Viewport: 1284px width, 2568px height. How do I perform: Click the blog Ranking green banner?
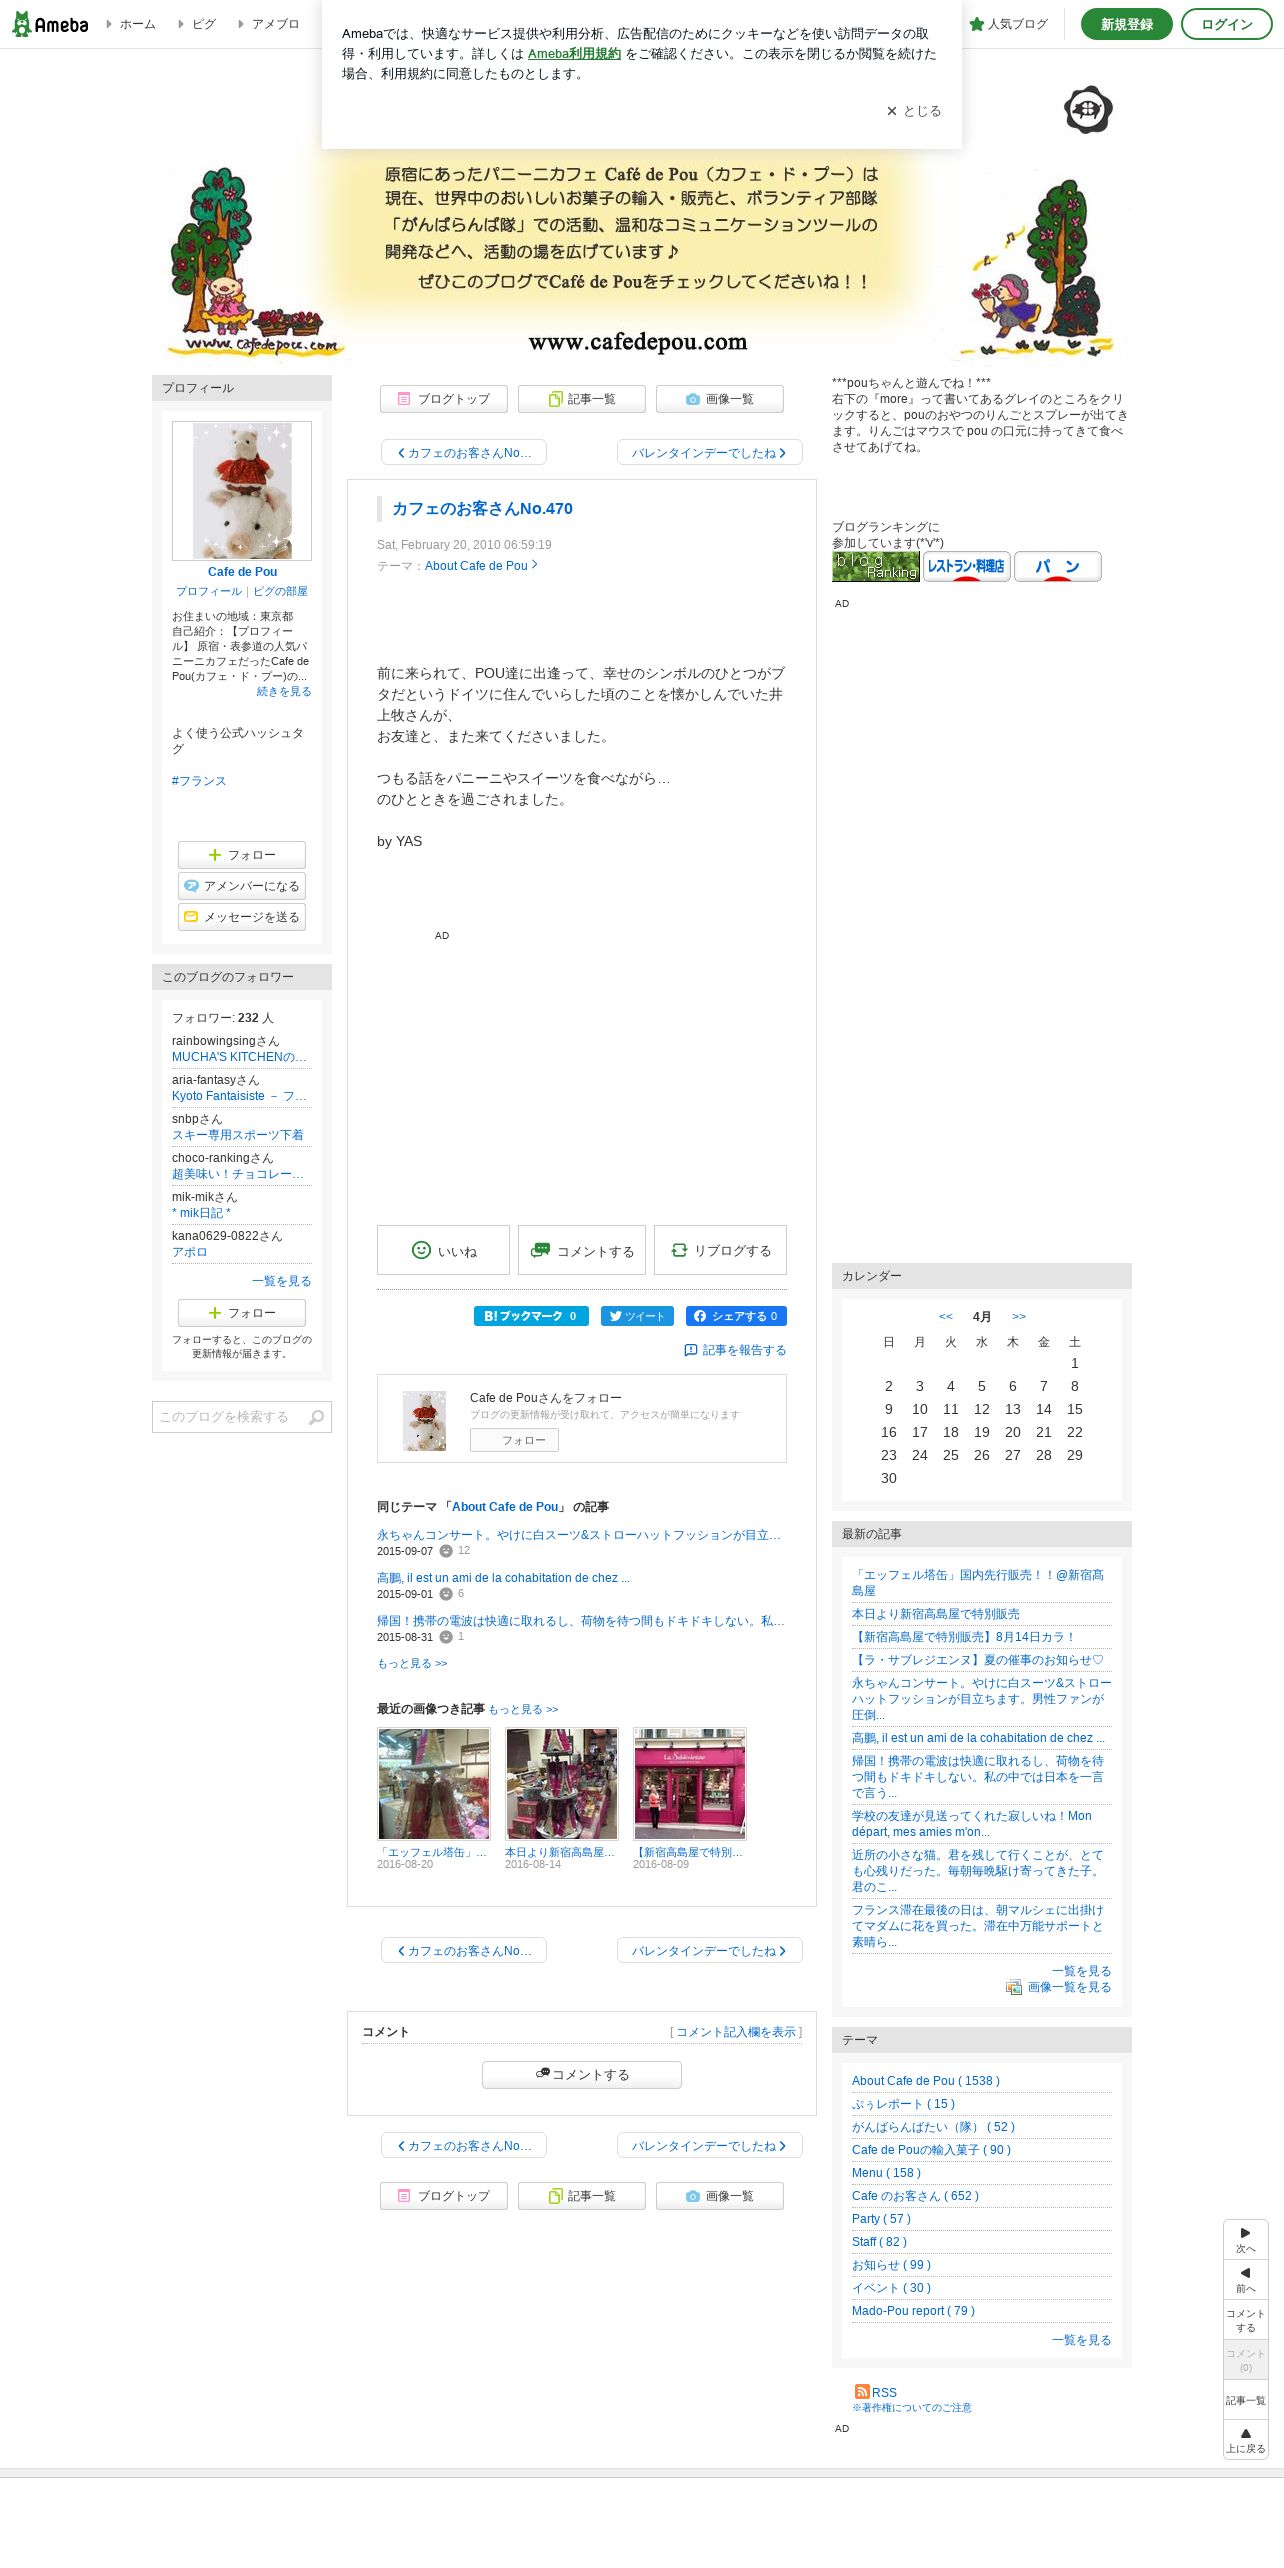pos(876,566)
